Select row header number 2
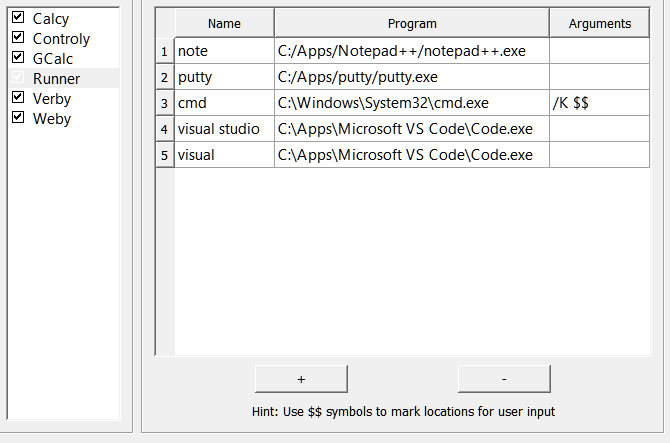This screenshot has height=443, width=670. (165, 77)
